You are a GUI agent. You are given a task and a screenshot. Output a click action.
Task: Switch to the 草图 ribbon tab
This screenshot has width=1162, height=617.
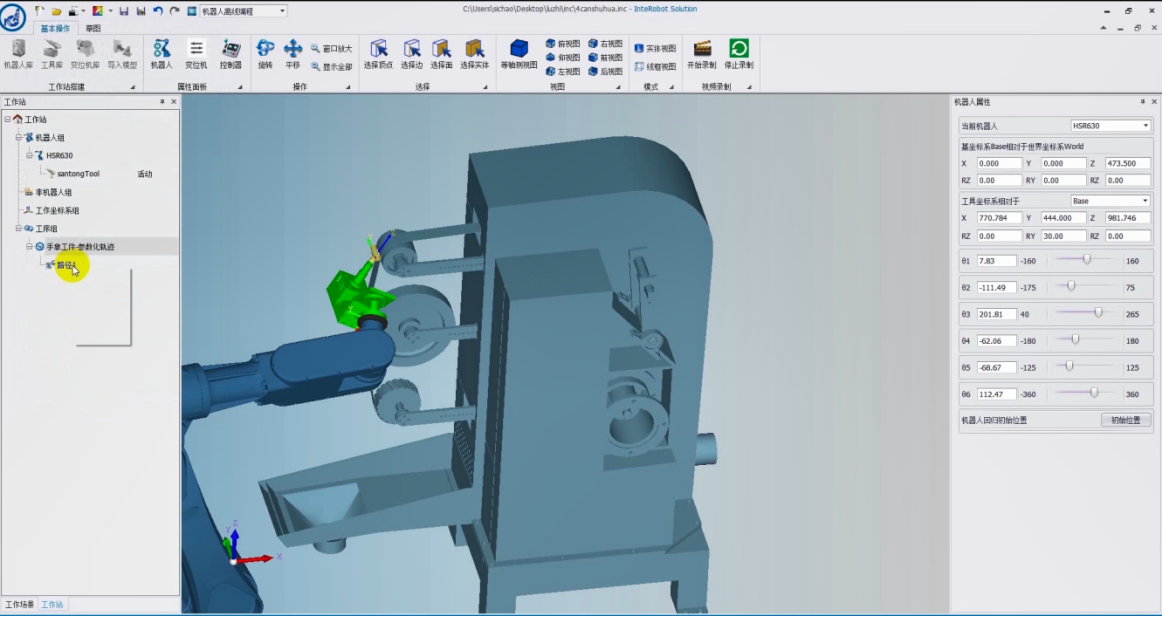93,28
